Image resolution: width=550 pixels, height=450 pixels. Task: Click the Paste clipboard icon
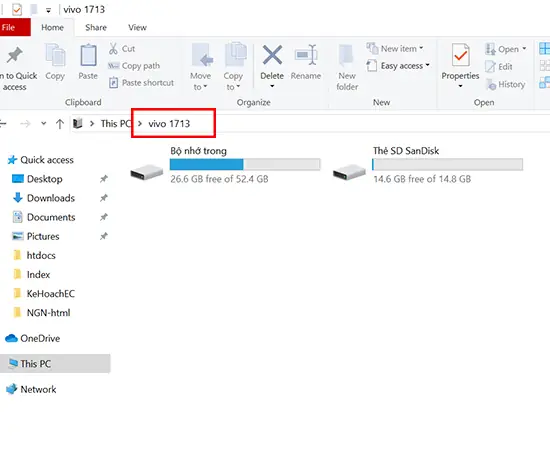pyautogui.click(x=88, y=55)
